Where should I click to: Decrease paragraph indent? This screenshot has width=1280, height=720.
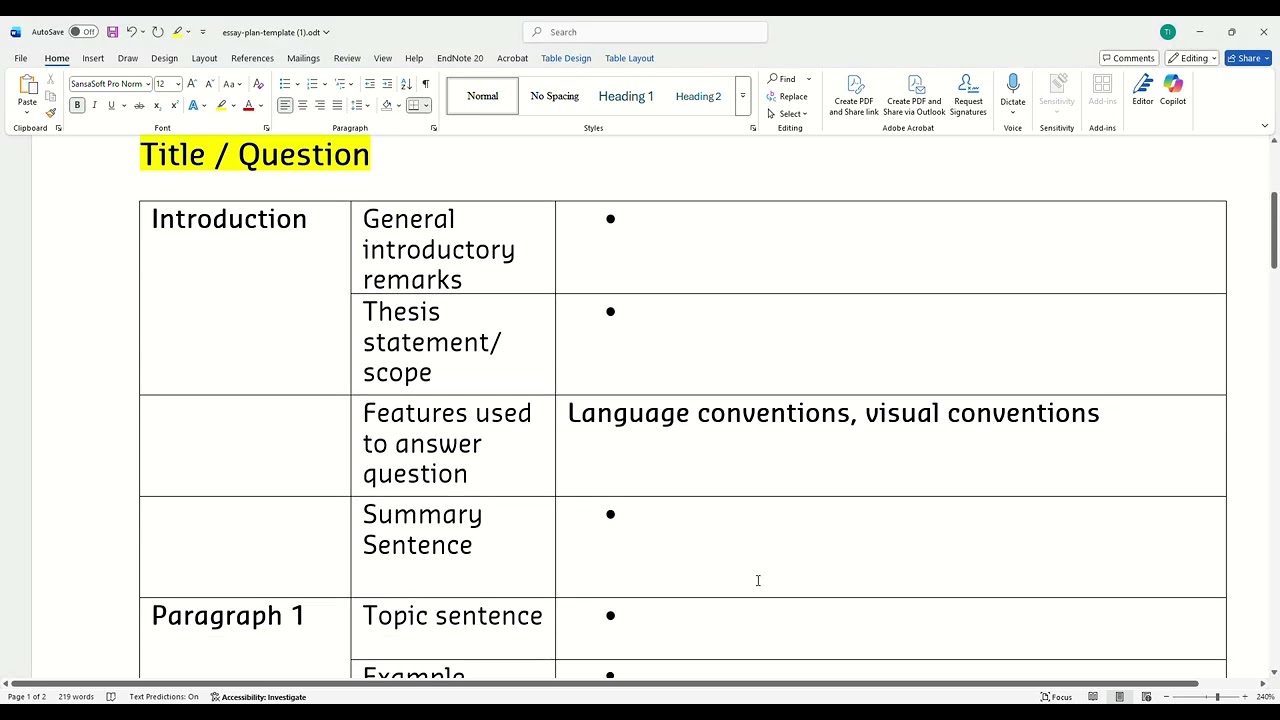coord(370,84)
